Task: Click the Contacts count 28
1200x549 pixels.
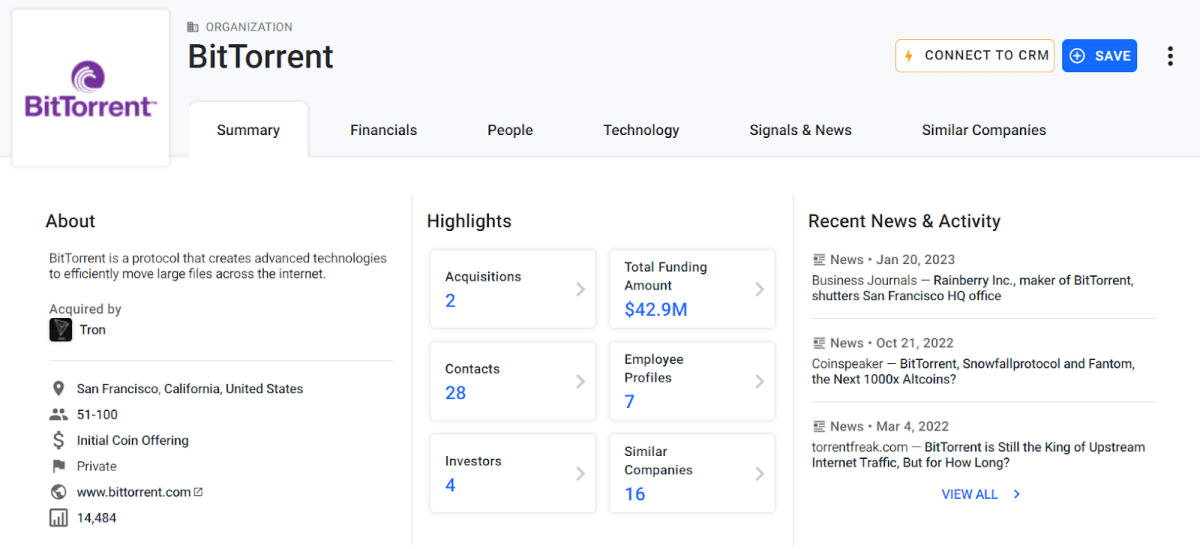Action: (x=456, y=393)
